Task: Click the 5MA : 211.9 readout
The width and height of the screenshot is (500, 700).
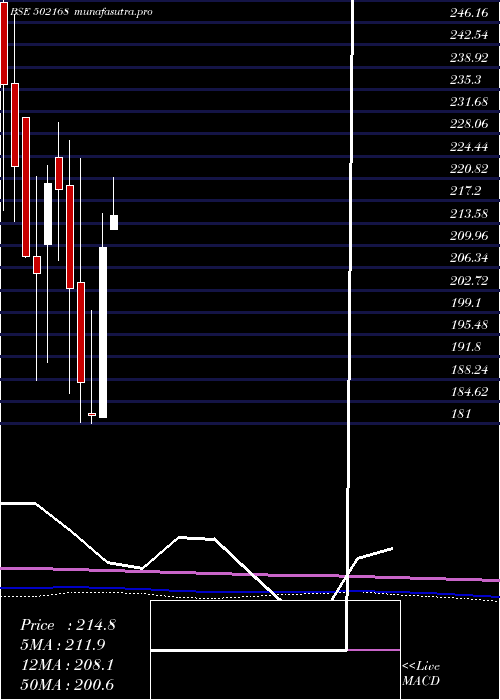Action: (63, 645)
